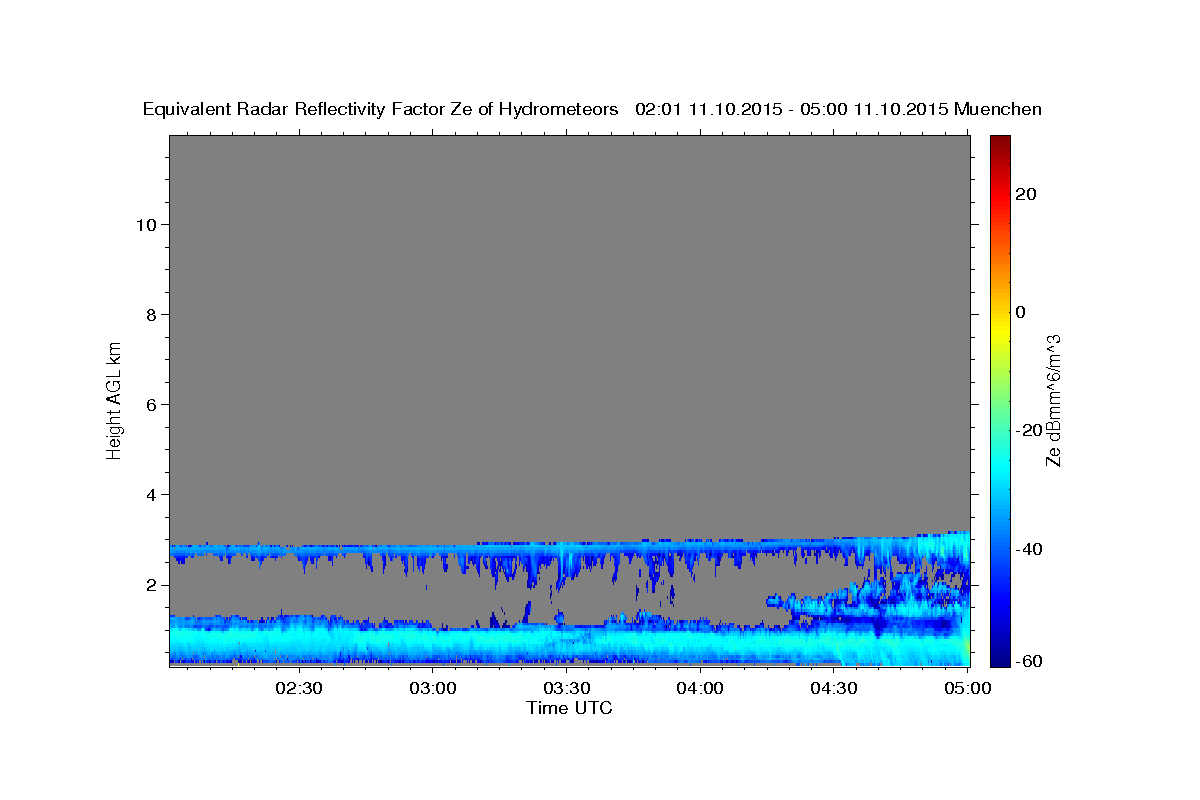Viewport: 1200px width, 800px height.
Task: Click the colorbar tick label -20
Action: 1027,430
